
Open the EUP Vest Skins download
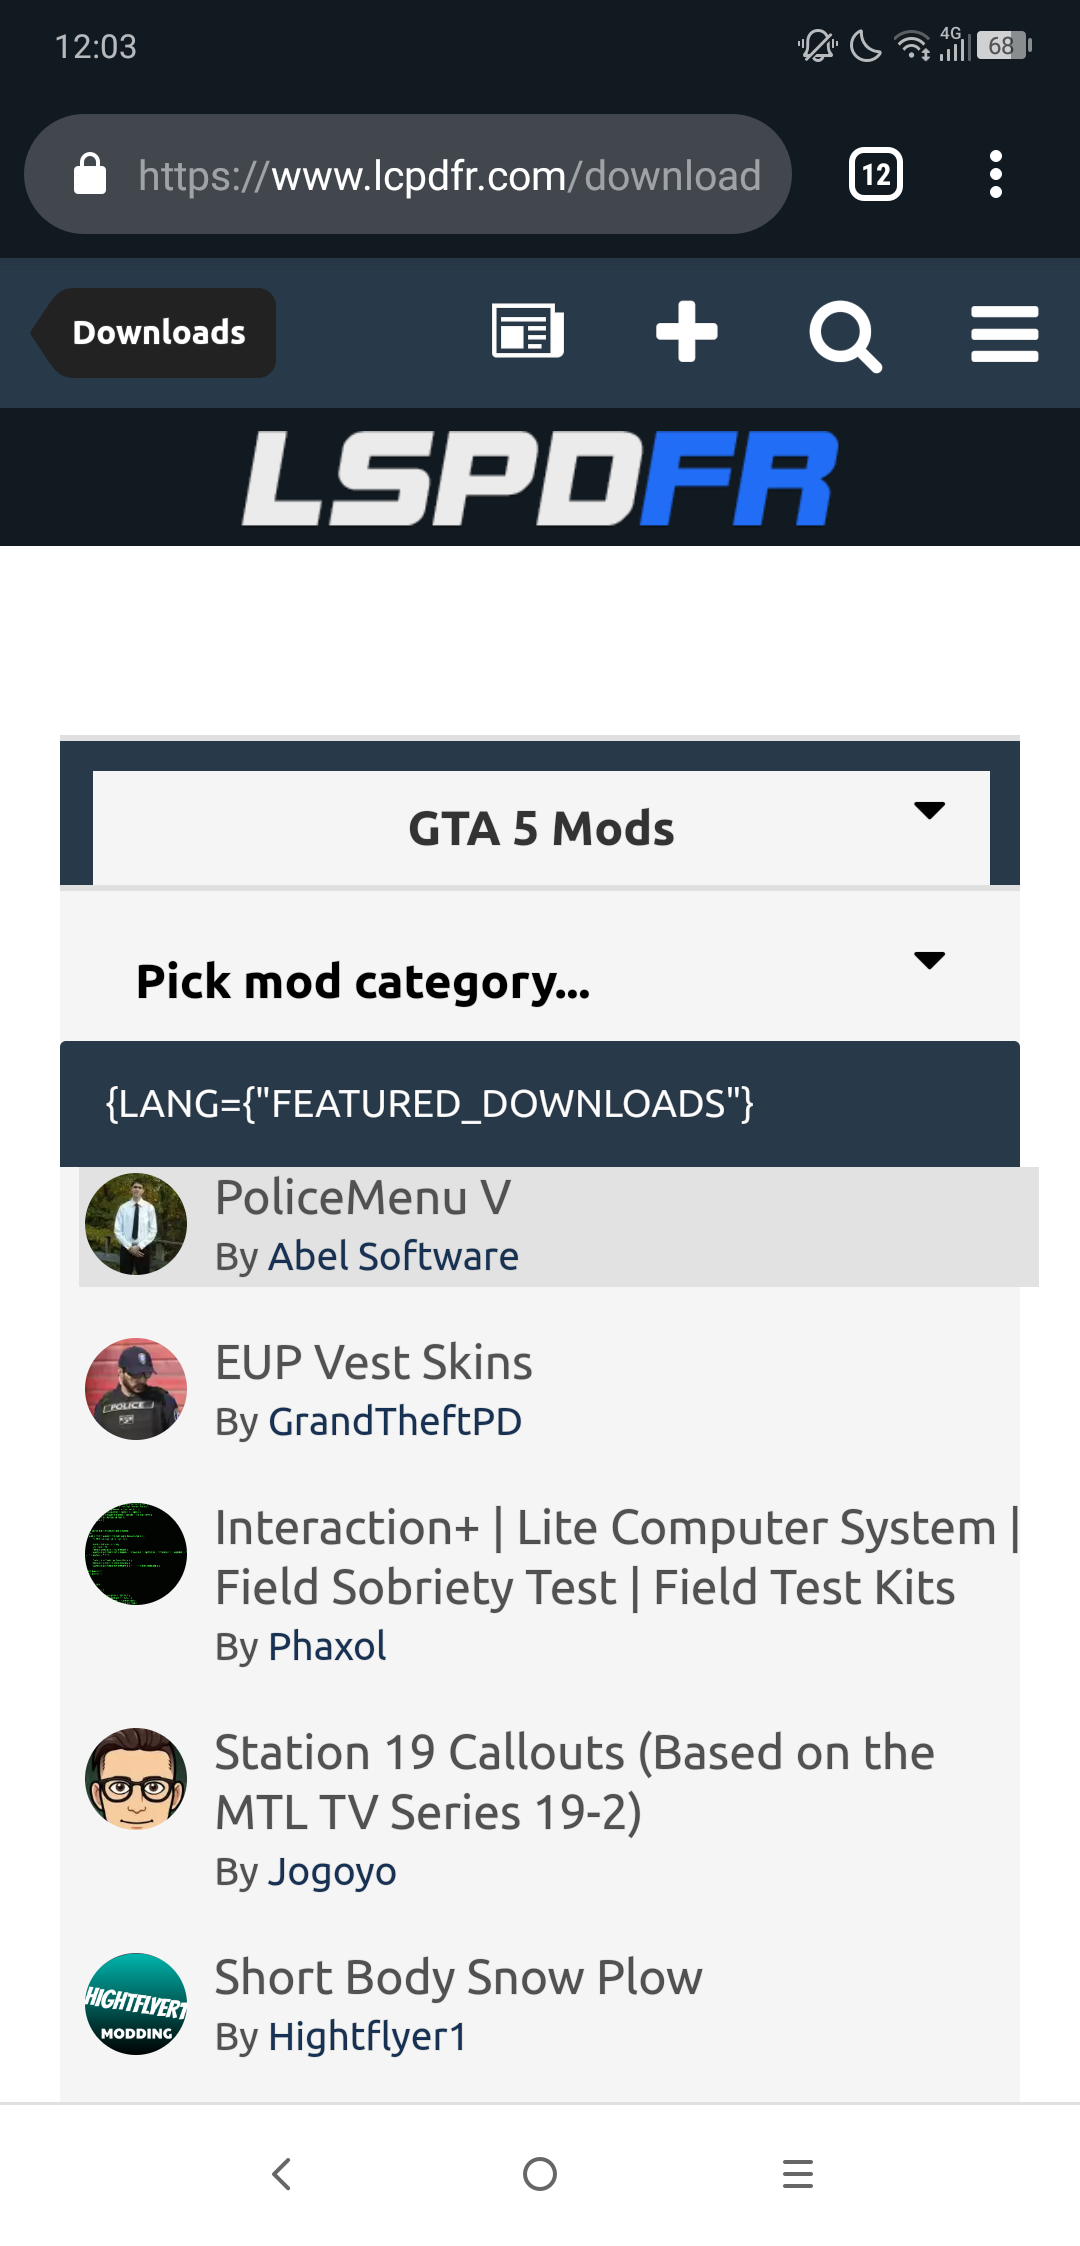click(374, 1363)
